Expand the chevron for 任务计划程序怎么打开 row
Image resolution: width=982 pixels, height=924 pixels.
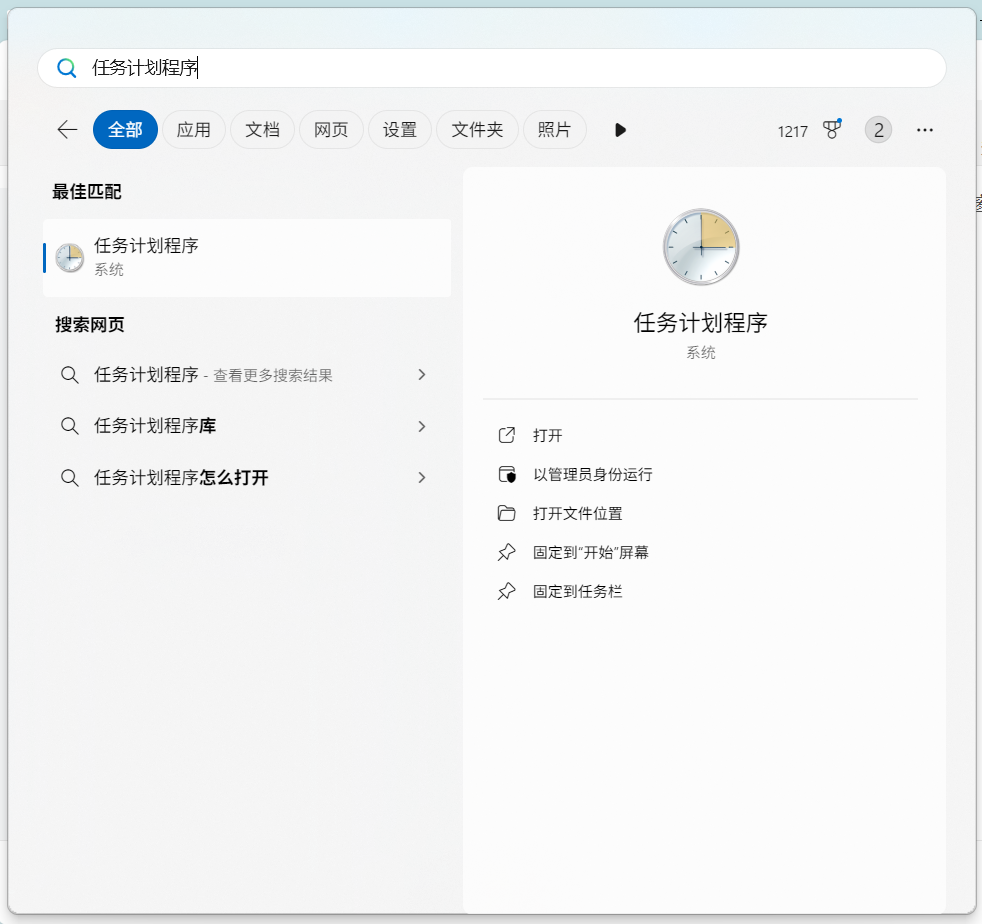tap(421, 477)
